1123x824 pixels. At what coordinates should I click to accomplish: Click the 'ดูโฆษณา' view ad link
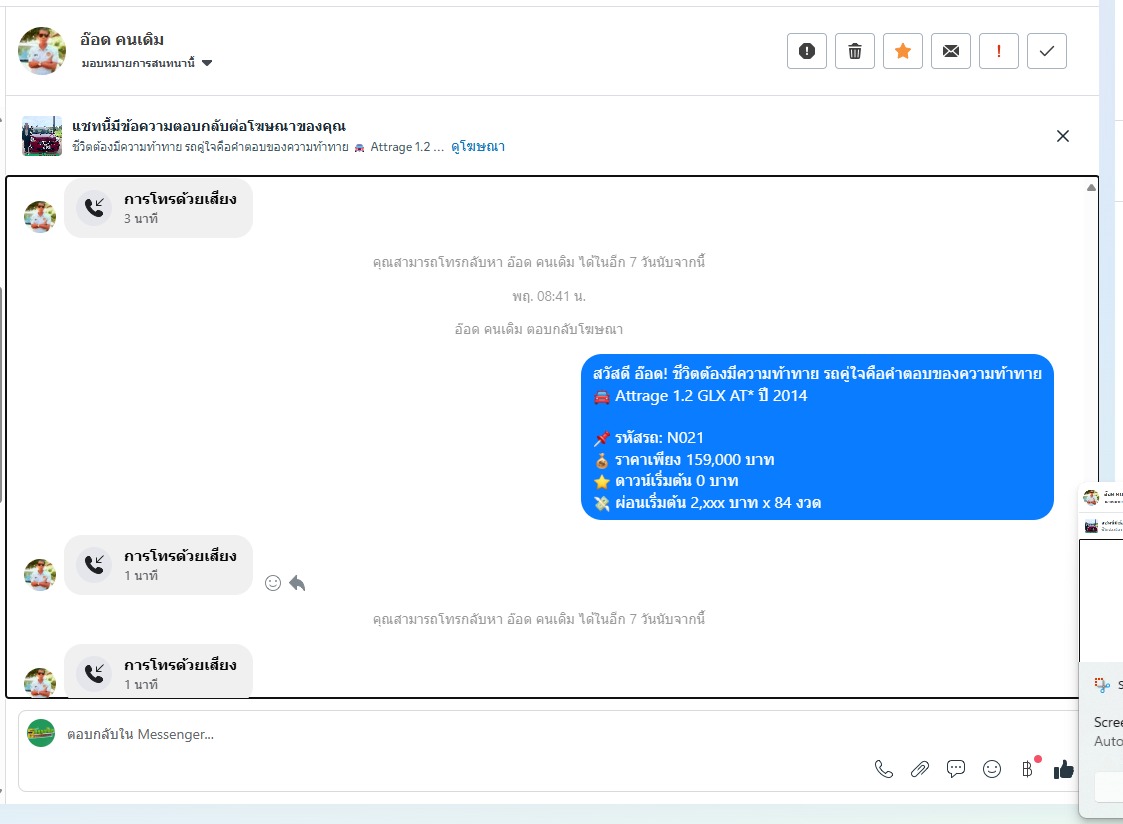[x=478, y=147]
